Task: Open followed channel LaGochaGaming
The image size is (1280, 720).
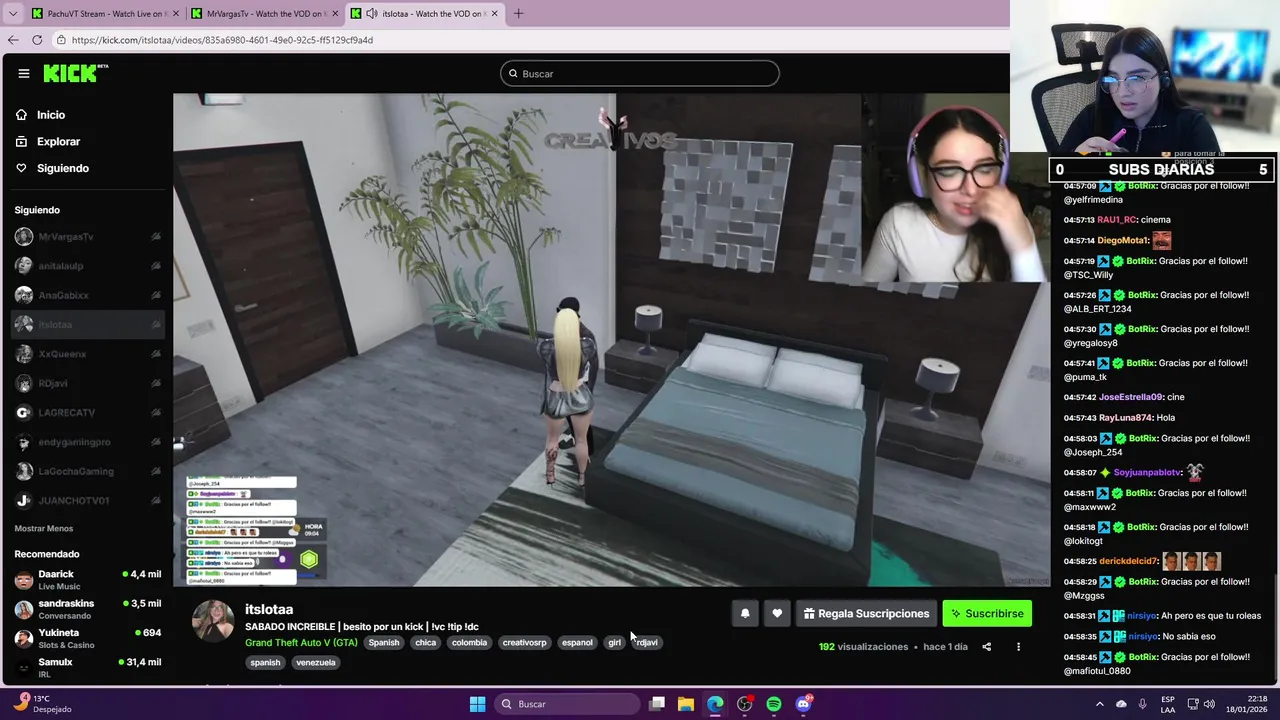Action: pyautogui.click(x=87, y=471)
